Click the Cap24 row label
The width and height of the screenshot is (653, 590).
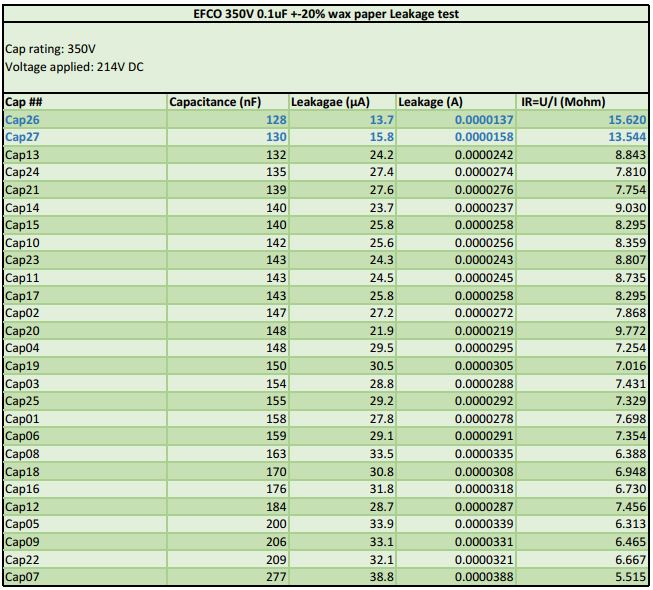point(22,172)
